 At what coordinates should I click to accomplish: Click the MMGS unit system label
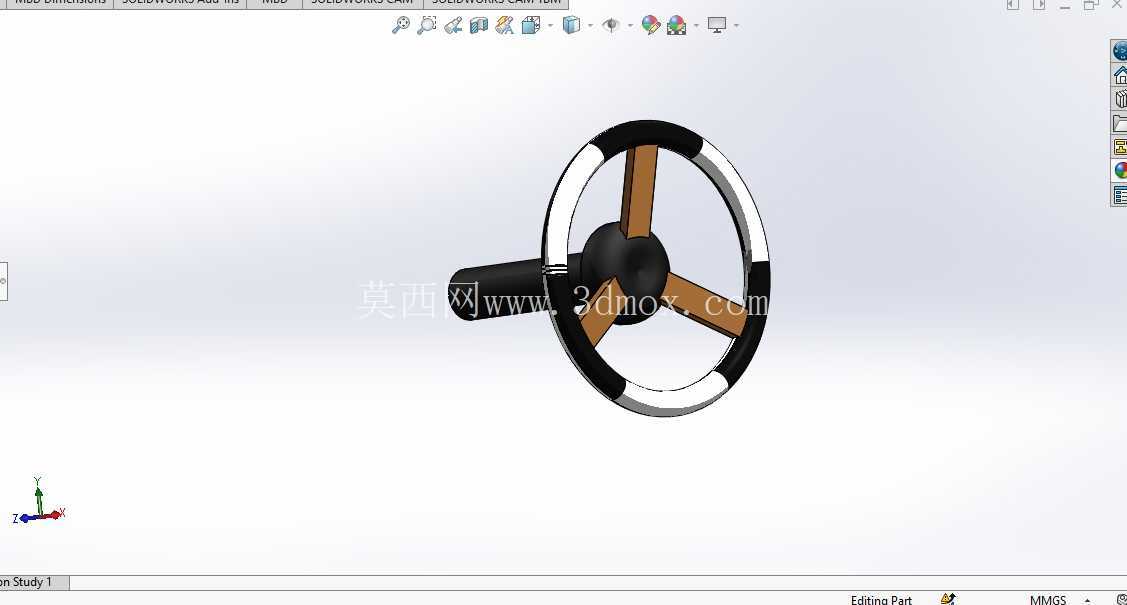pos(1048,599)
